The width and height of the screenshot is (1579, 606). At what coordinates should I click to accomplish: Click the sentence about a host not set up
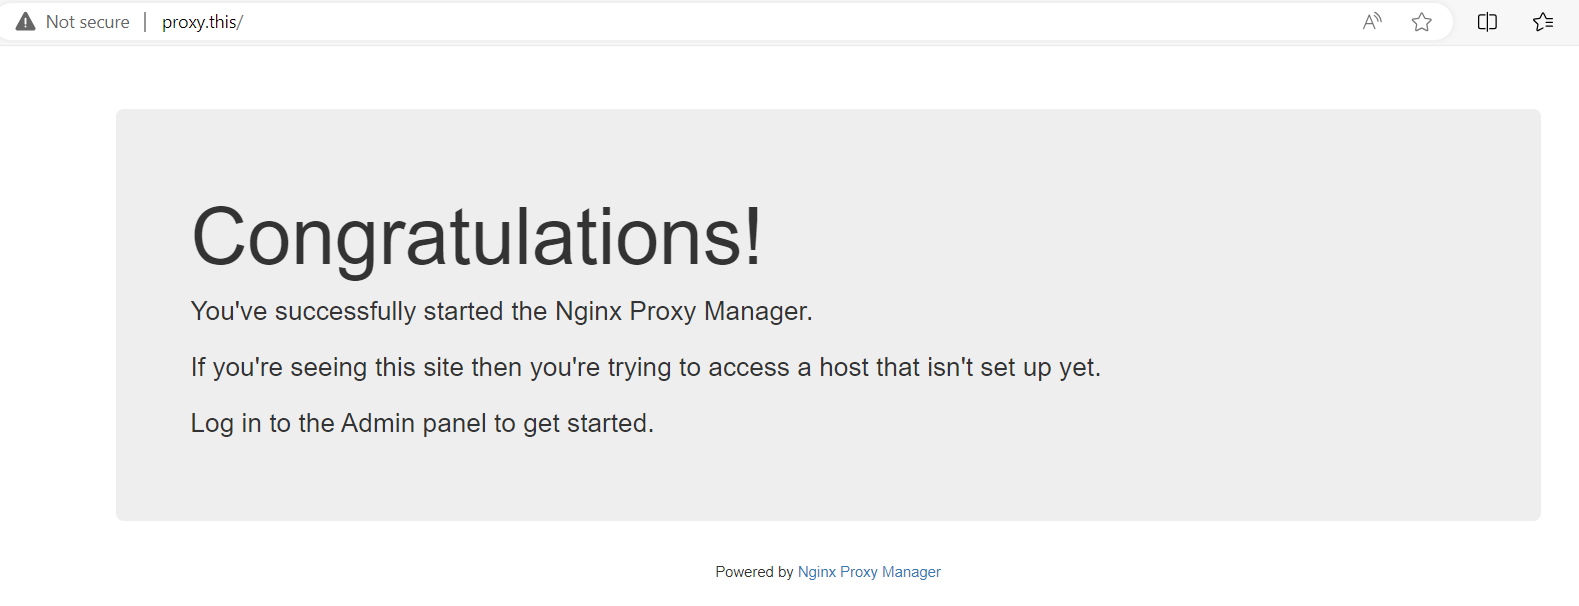click(646, 367)
